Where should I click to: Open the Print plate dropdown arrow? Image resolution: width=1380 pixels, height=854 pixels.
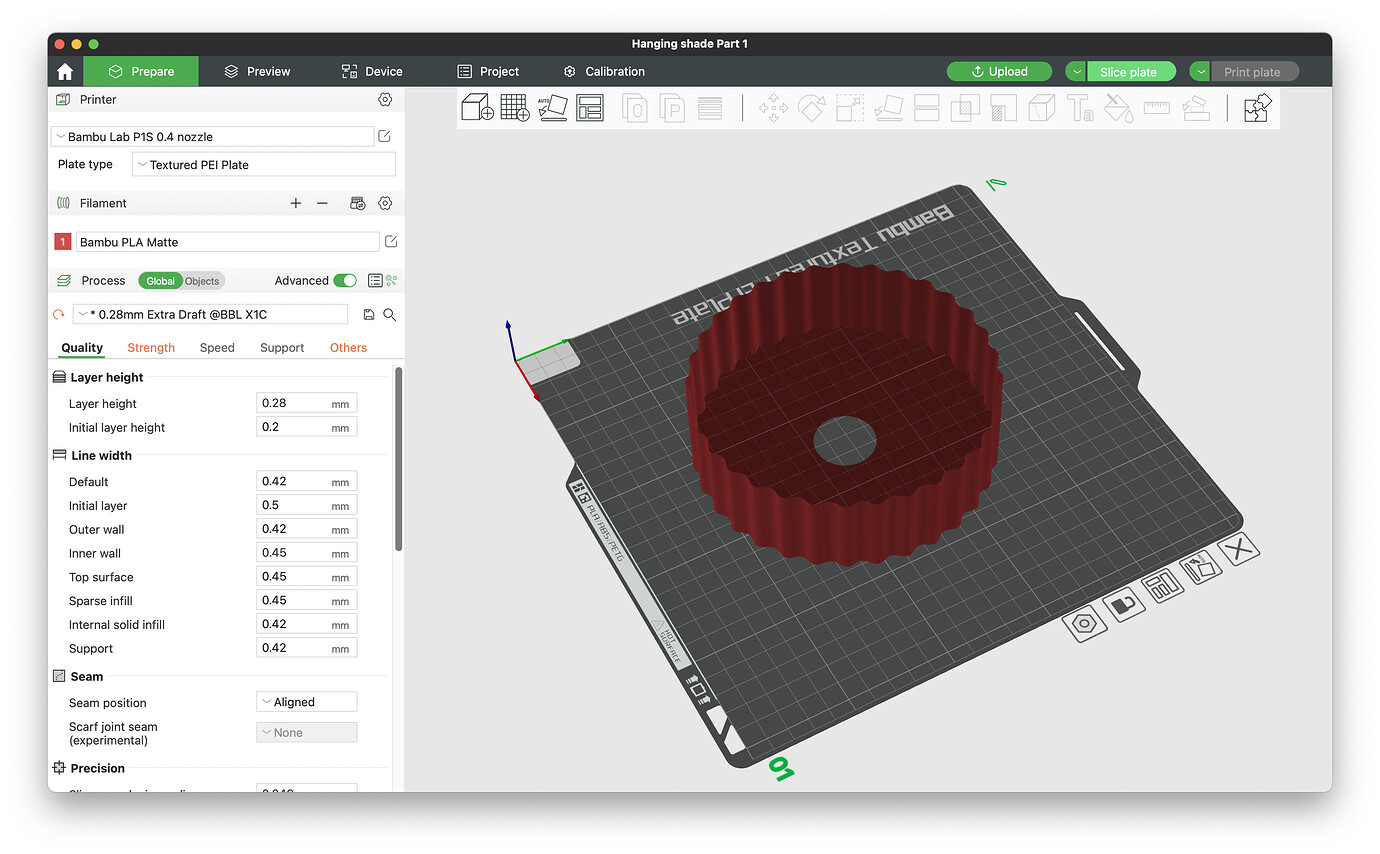[x=1200, y=72]
